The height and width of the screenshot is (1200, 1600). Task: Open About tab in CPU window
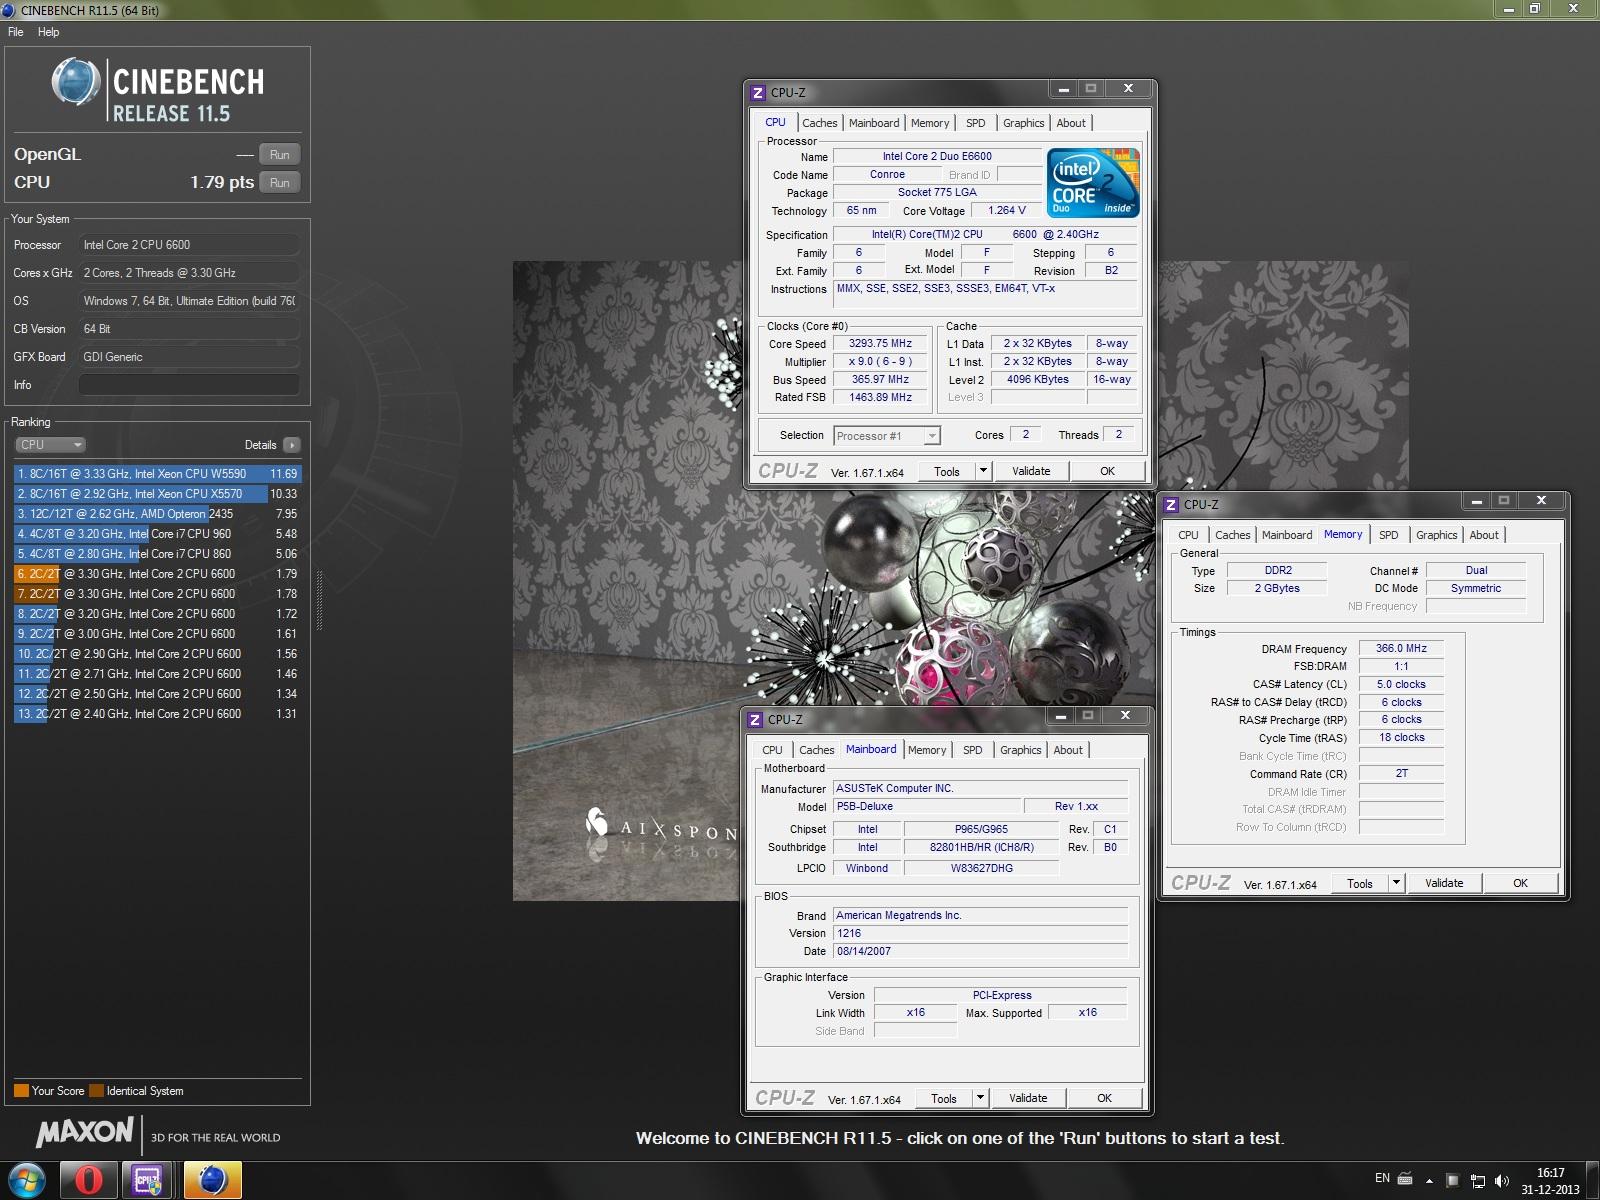pos(1071,123)
